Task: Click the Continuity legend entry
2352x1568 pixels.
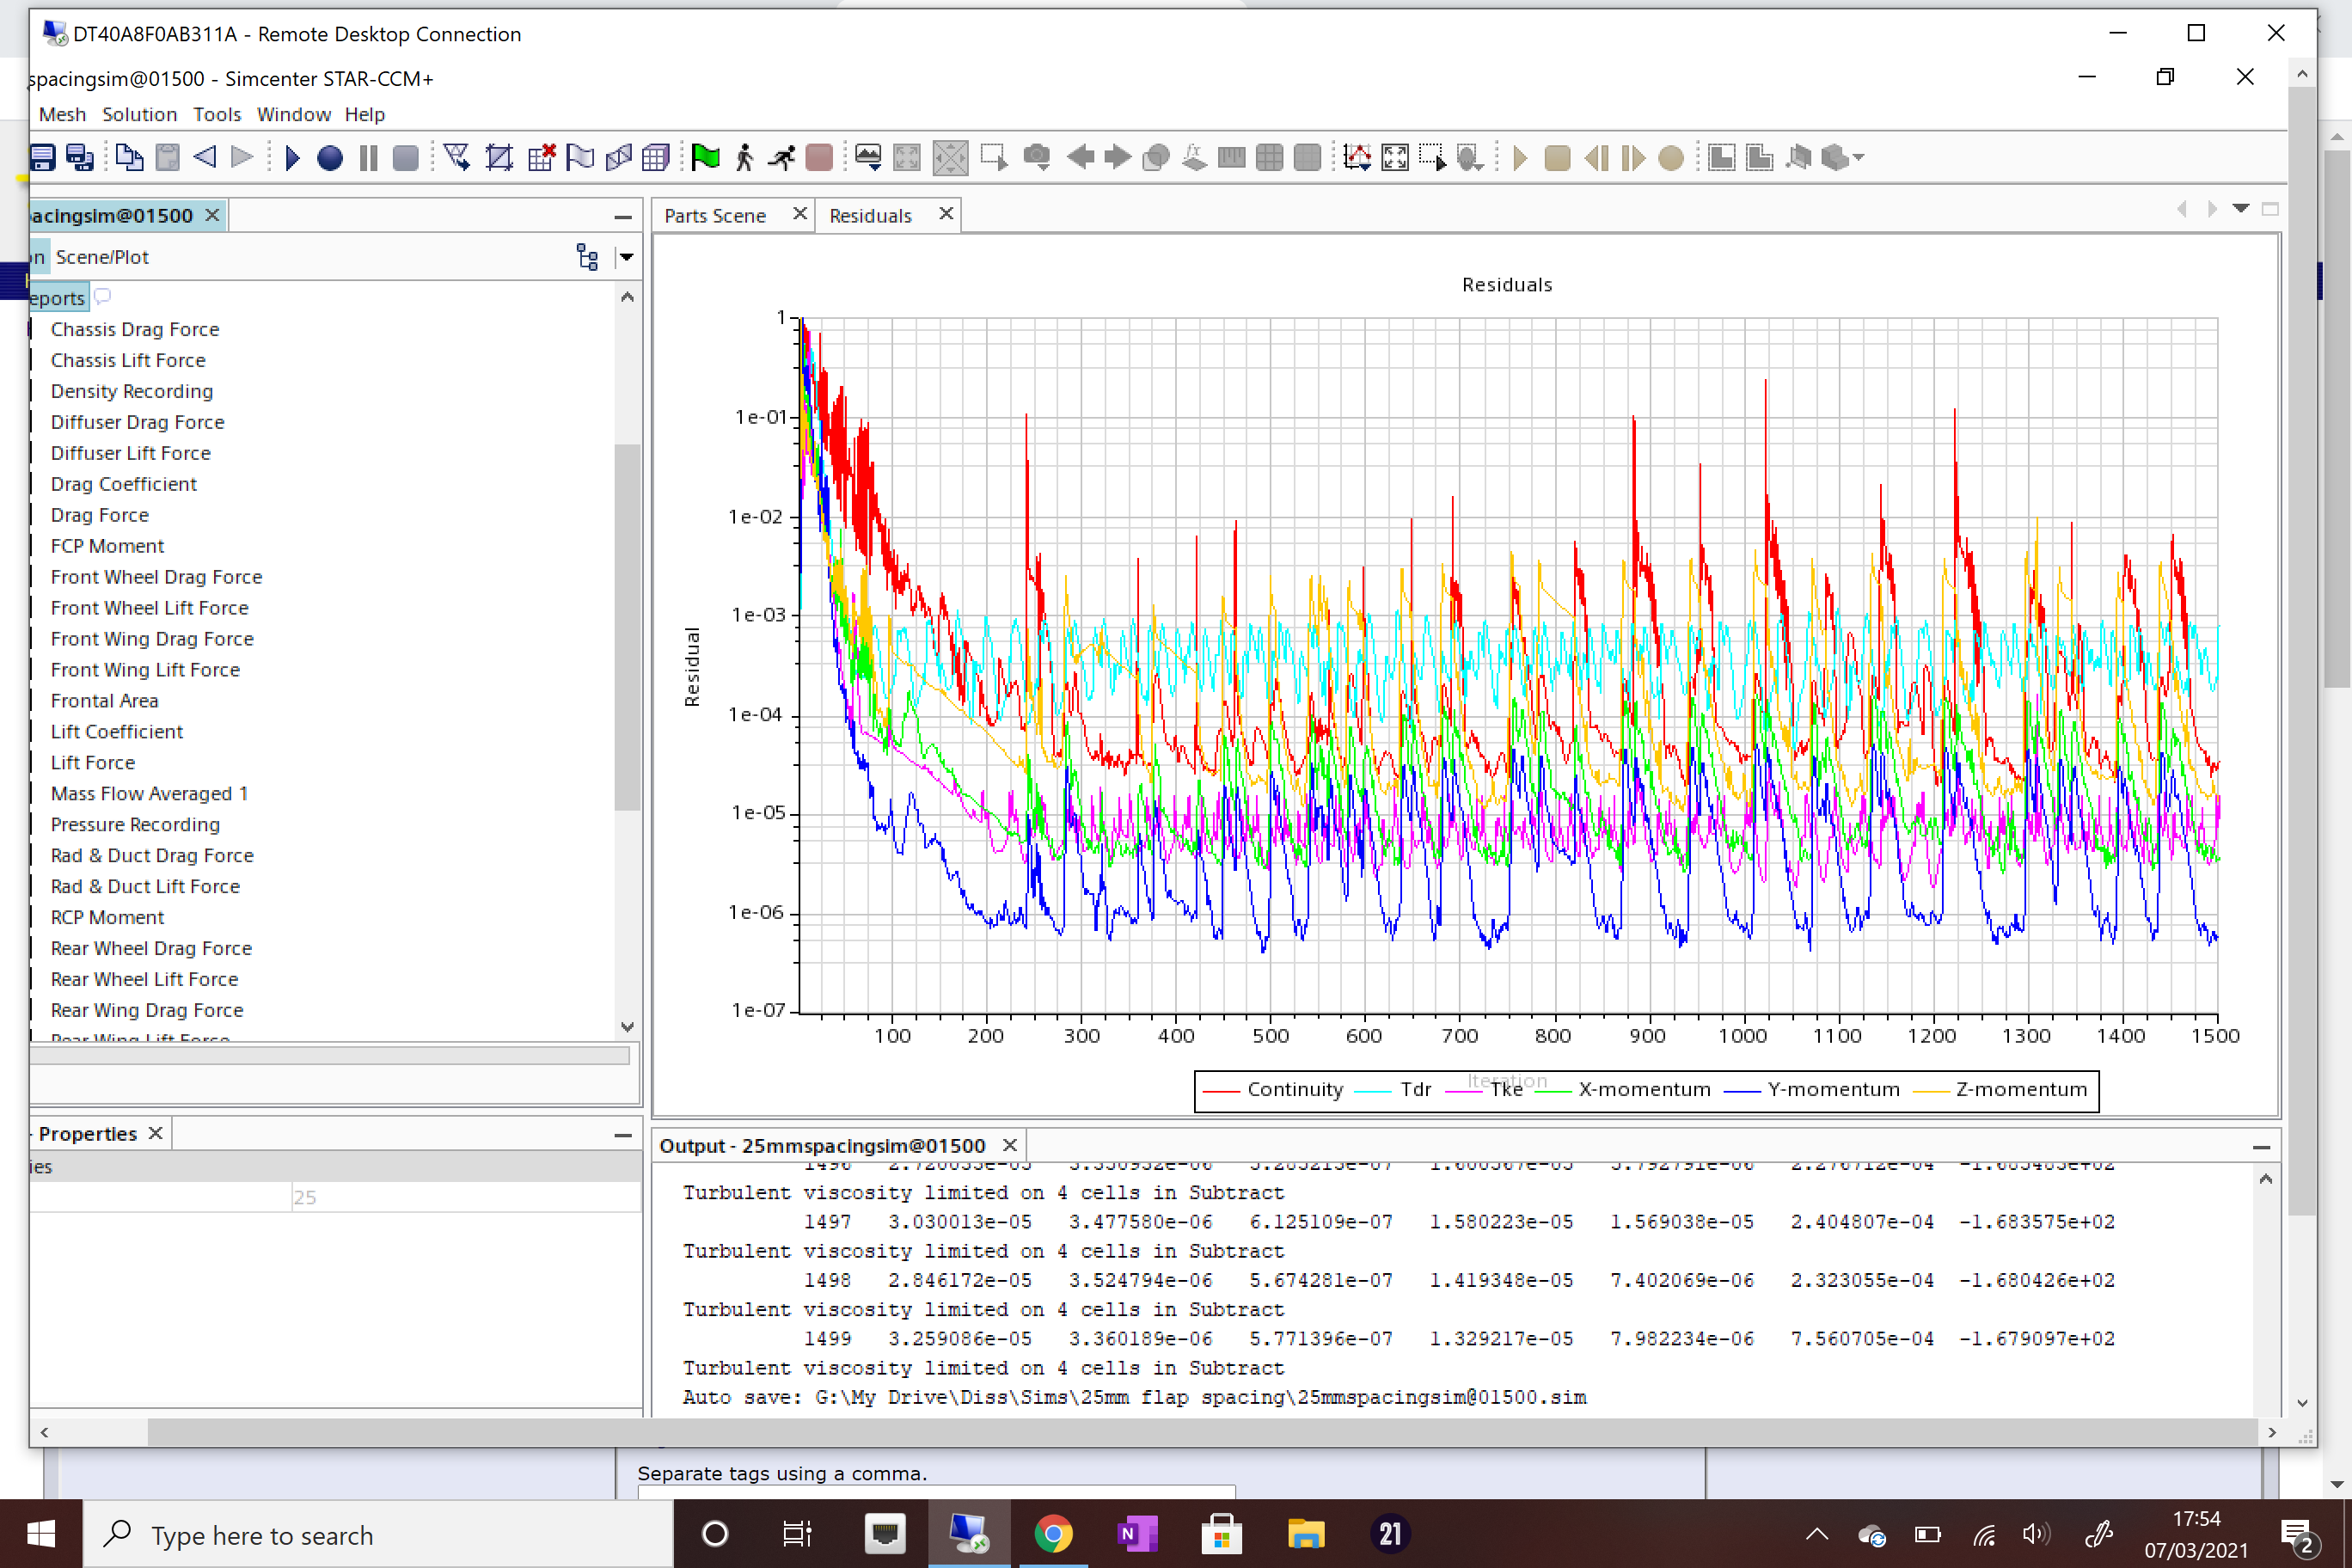Action: 1294,1090
